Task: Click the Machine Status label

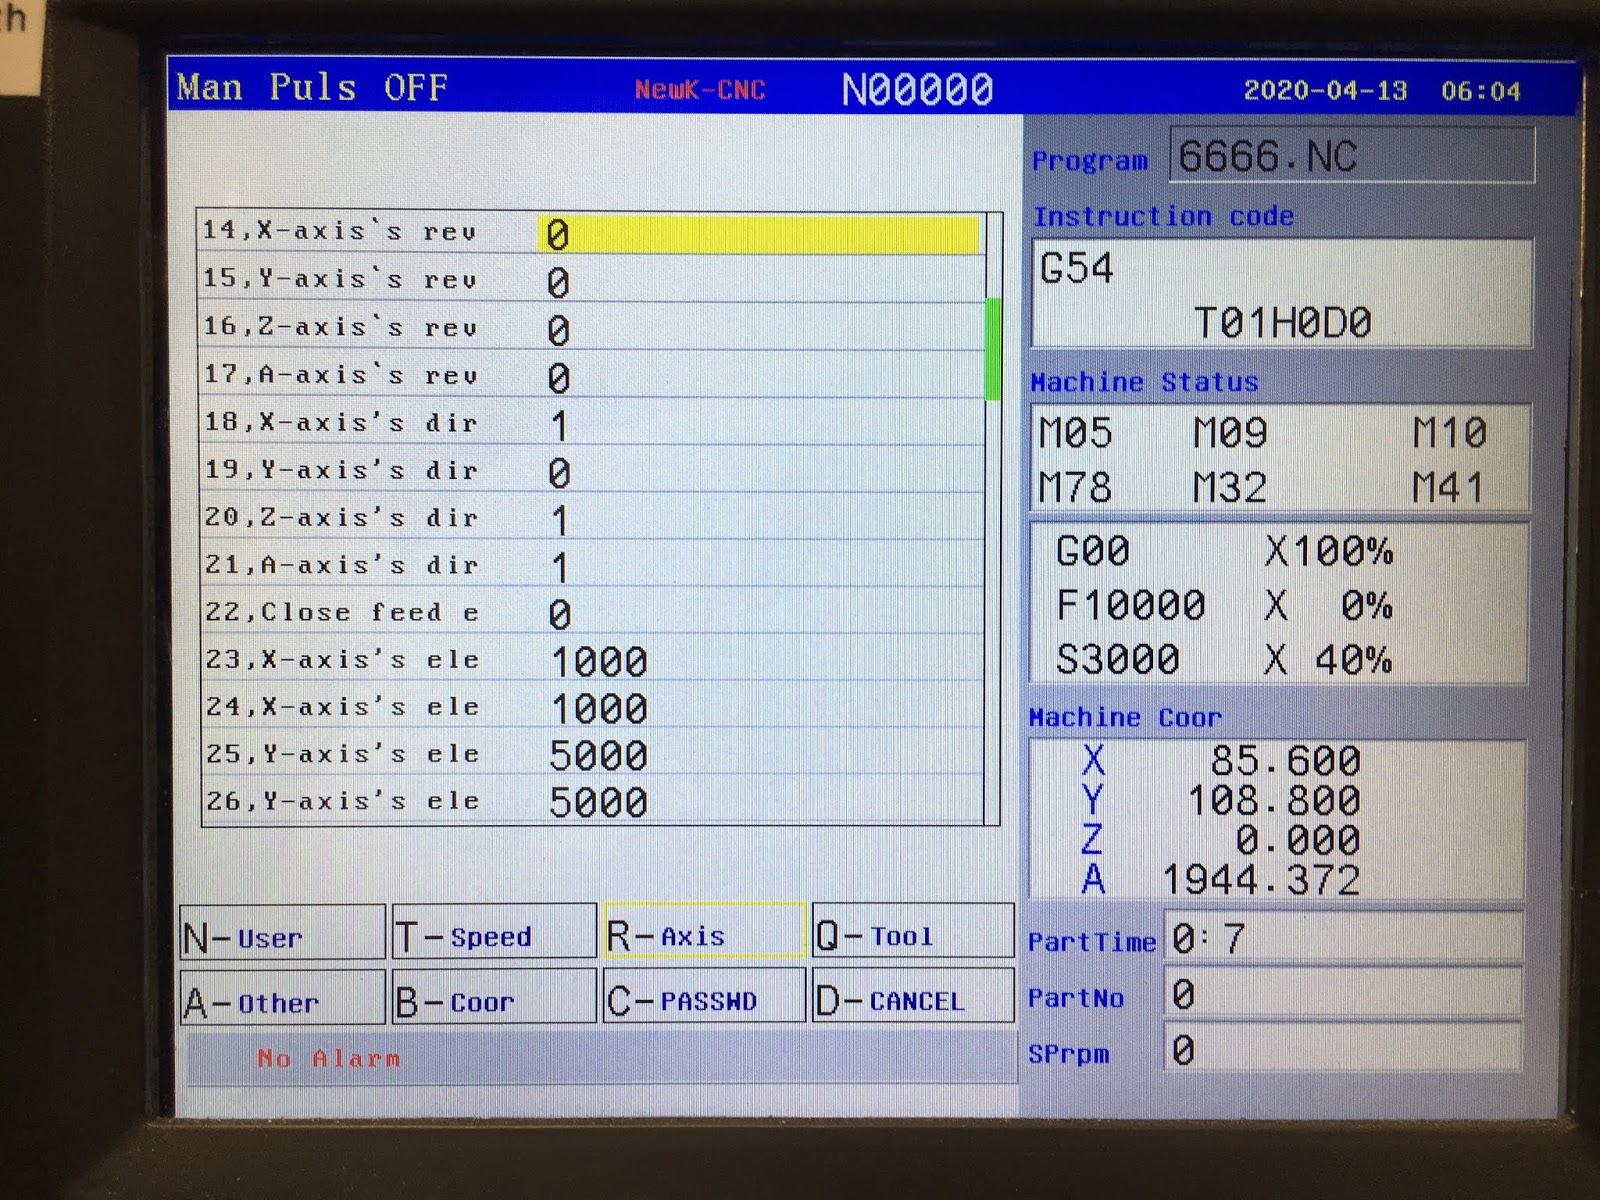Action: [1144, 382]
